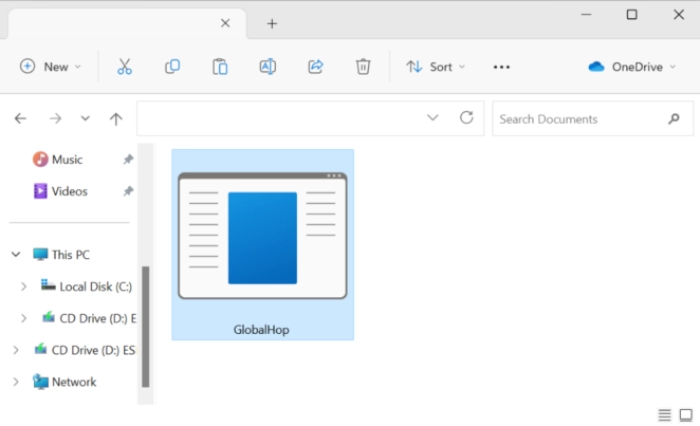Image resolution: width=700 pixels, height=426 pixels.
Task: Click the Cut scissors icon
Action: pyautogui.click(x=124, y=67)
